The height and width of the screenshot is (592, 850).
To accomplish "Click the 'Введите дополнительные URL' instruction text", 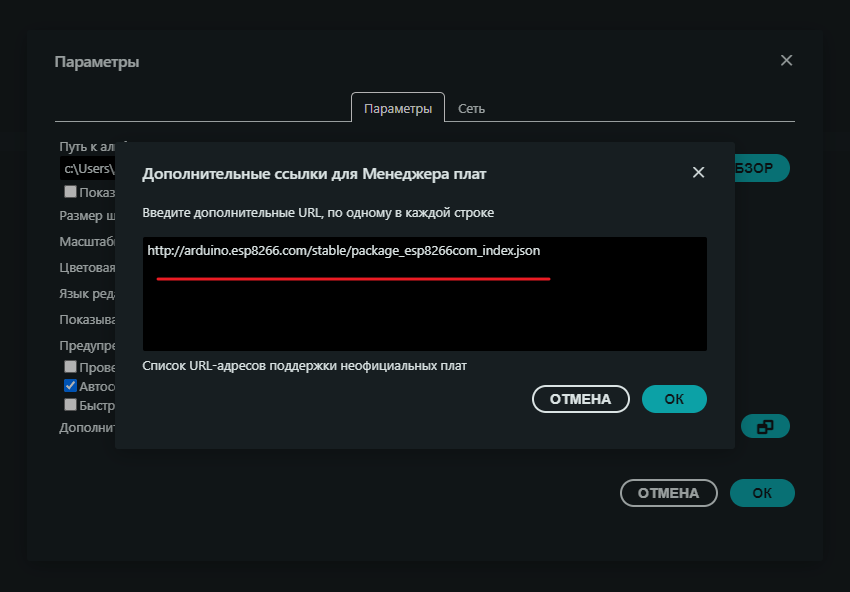I will pyautogui.click(x=318, y=213).
